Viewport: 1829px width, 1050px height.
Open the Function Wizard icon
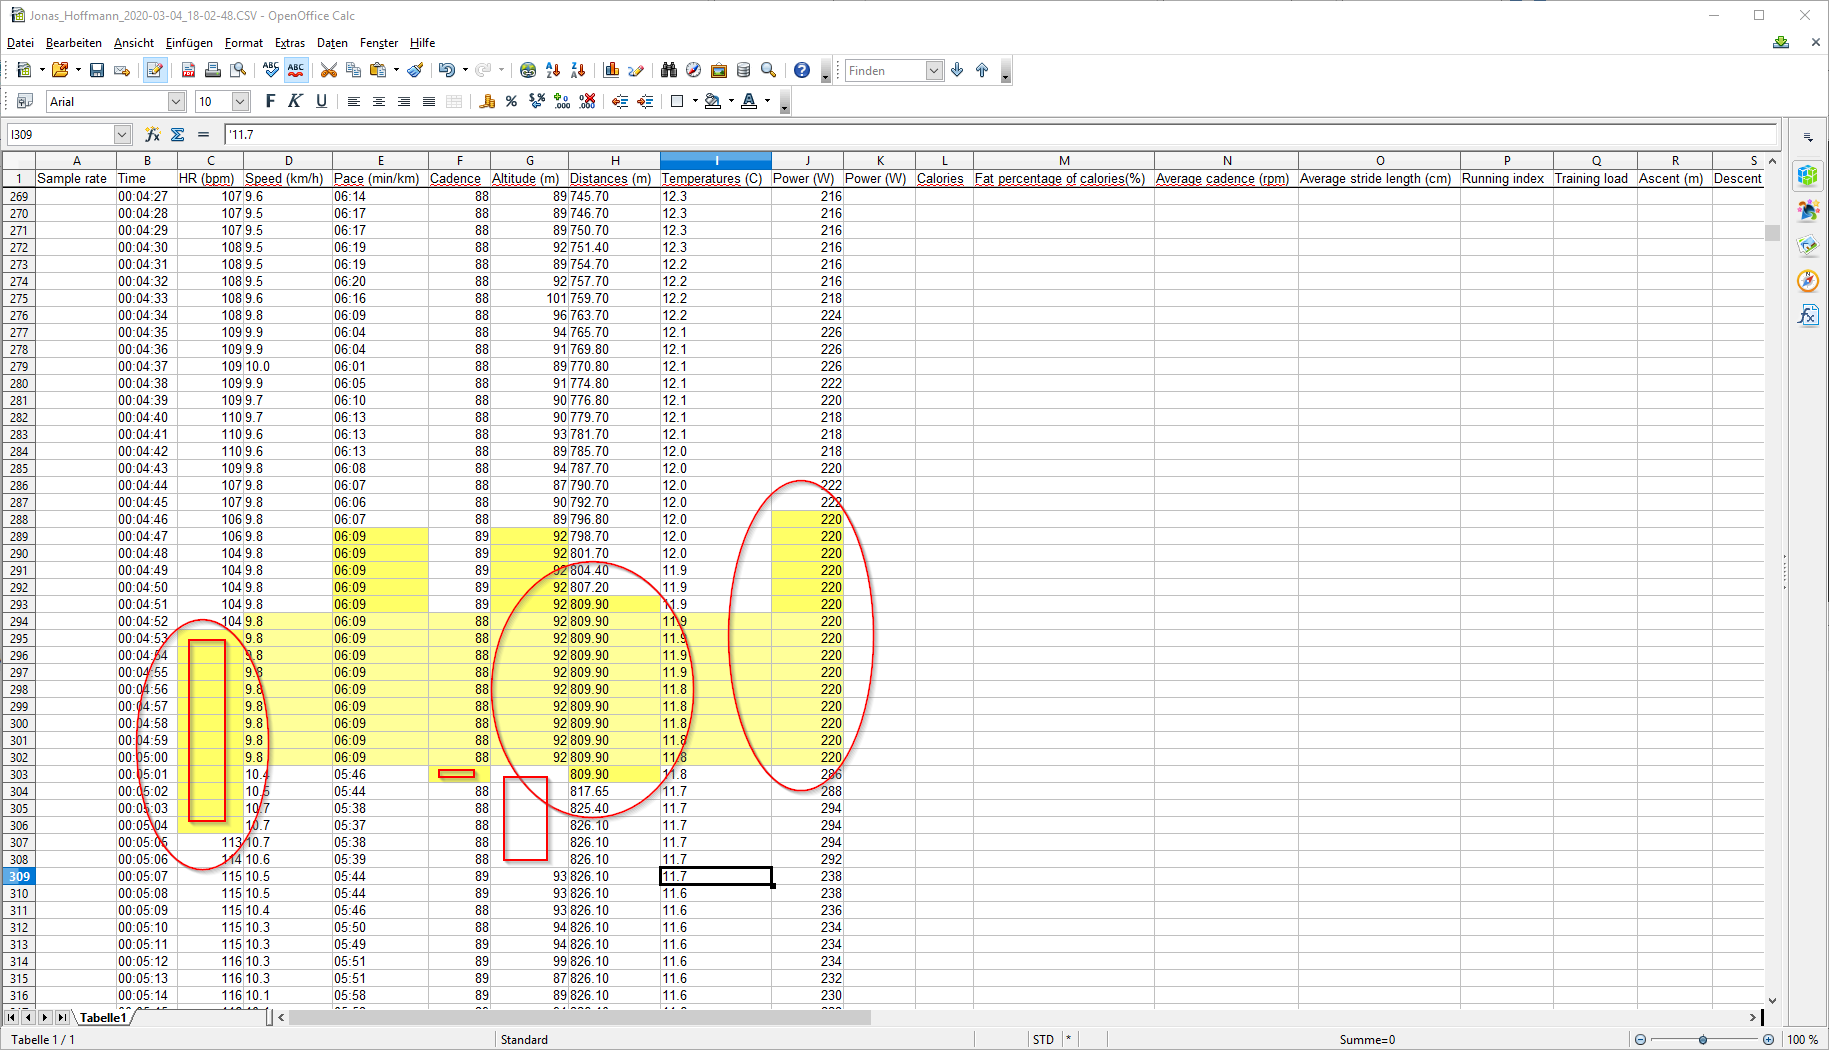152,134
